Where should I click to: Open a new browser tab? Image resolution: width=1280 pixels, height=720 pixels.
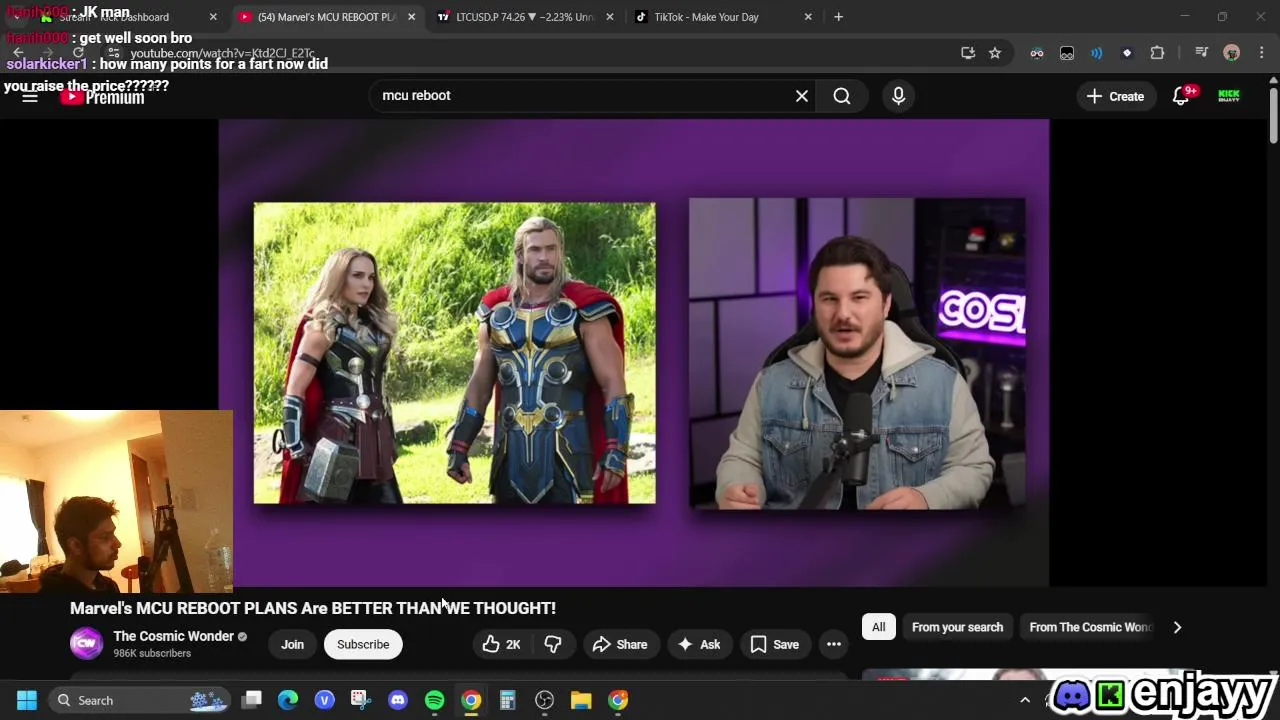838,17
